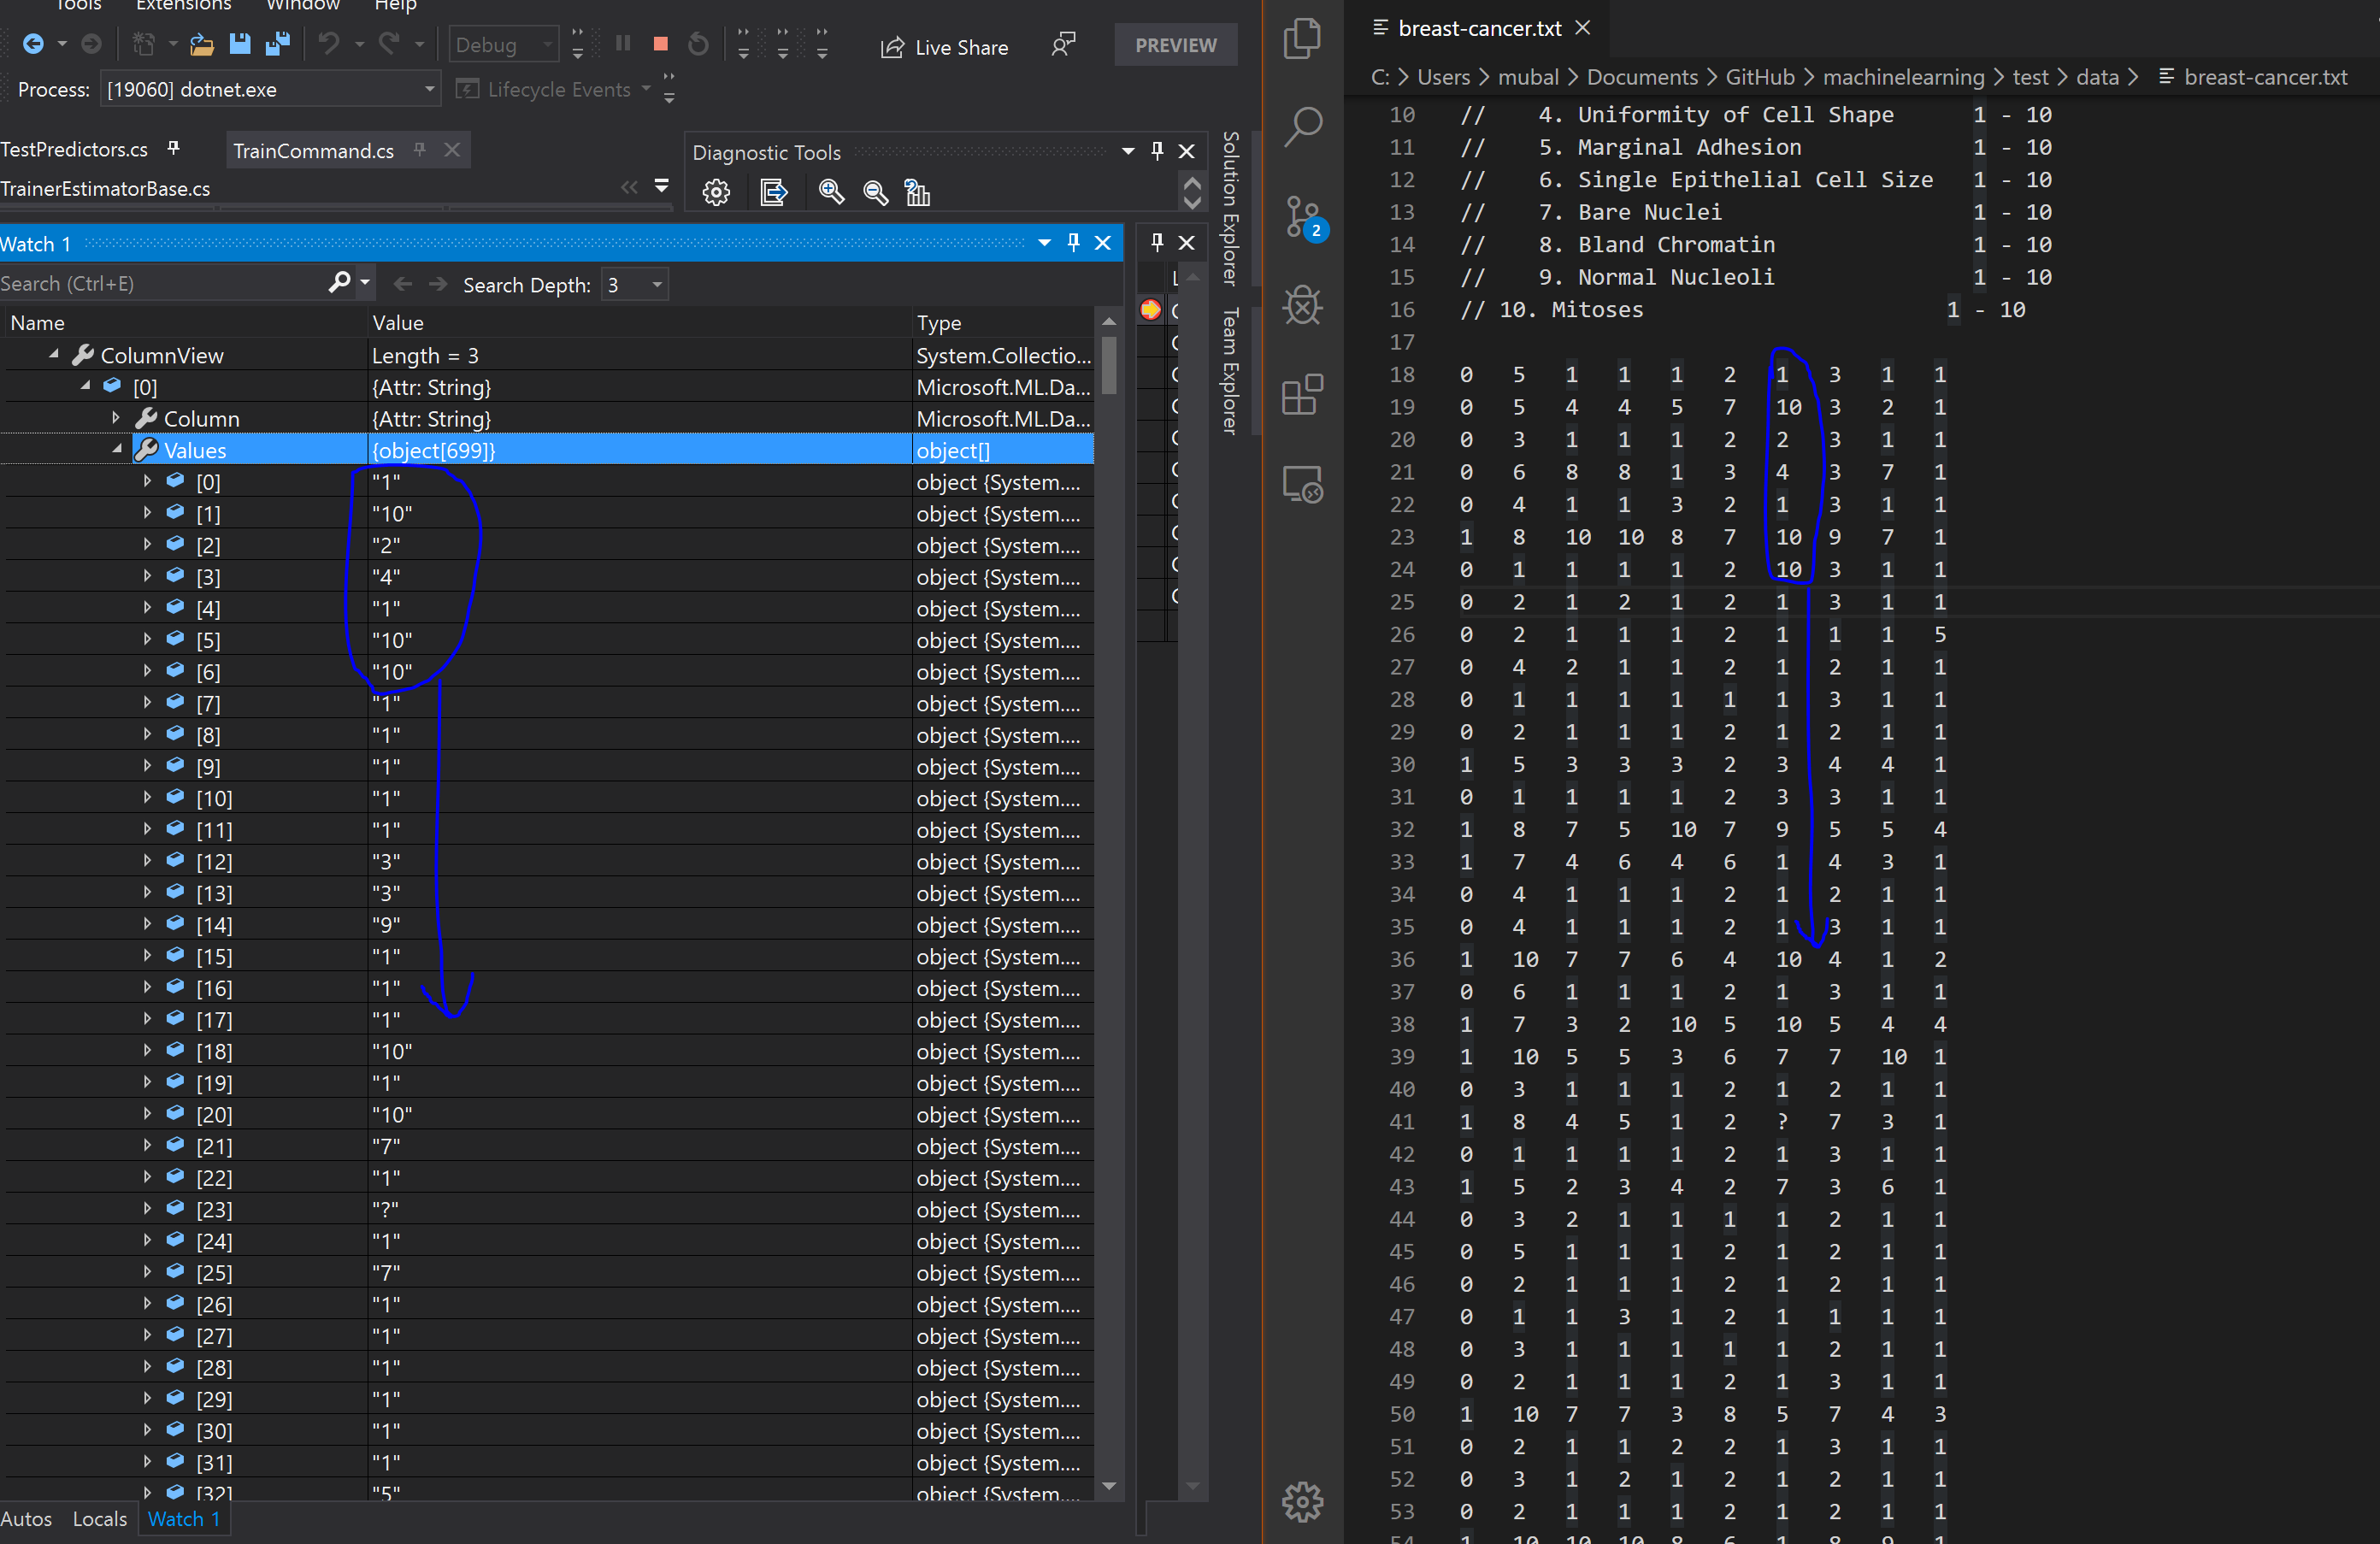Open Diagnostic Tools settings
Screen dimensions: 2380x1544
tap(716, 192)
